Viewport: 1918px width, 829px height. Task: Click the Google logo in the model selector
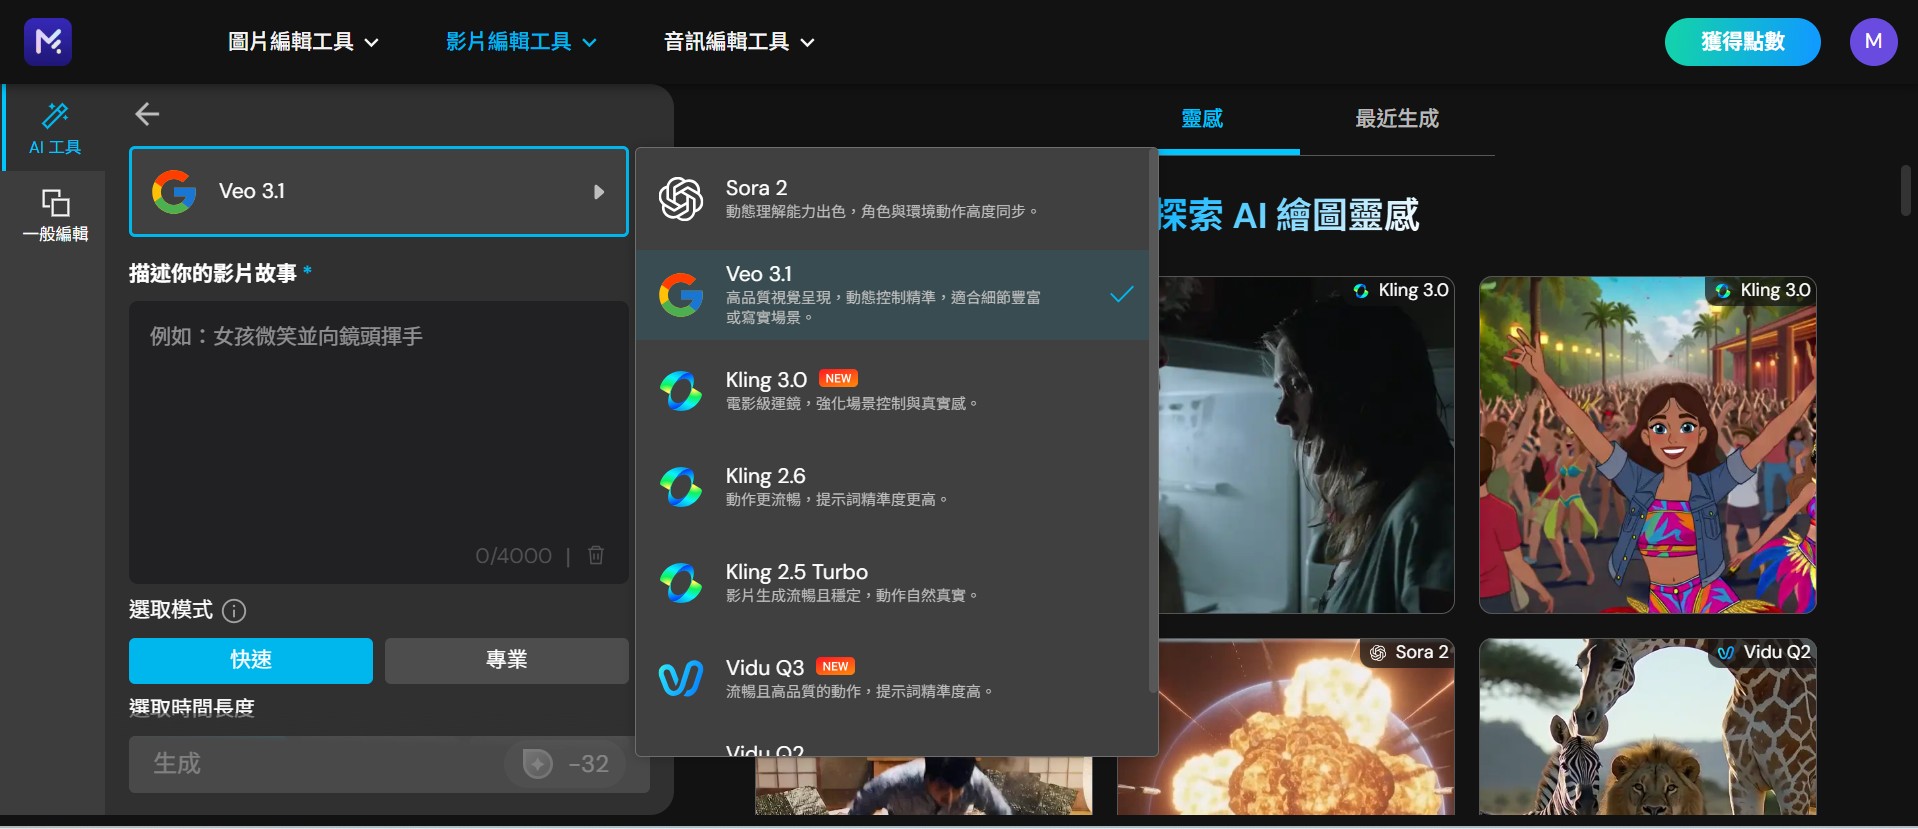pyautogui.click(x=174, y=191)
